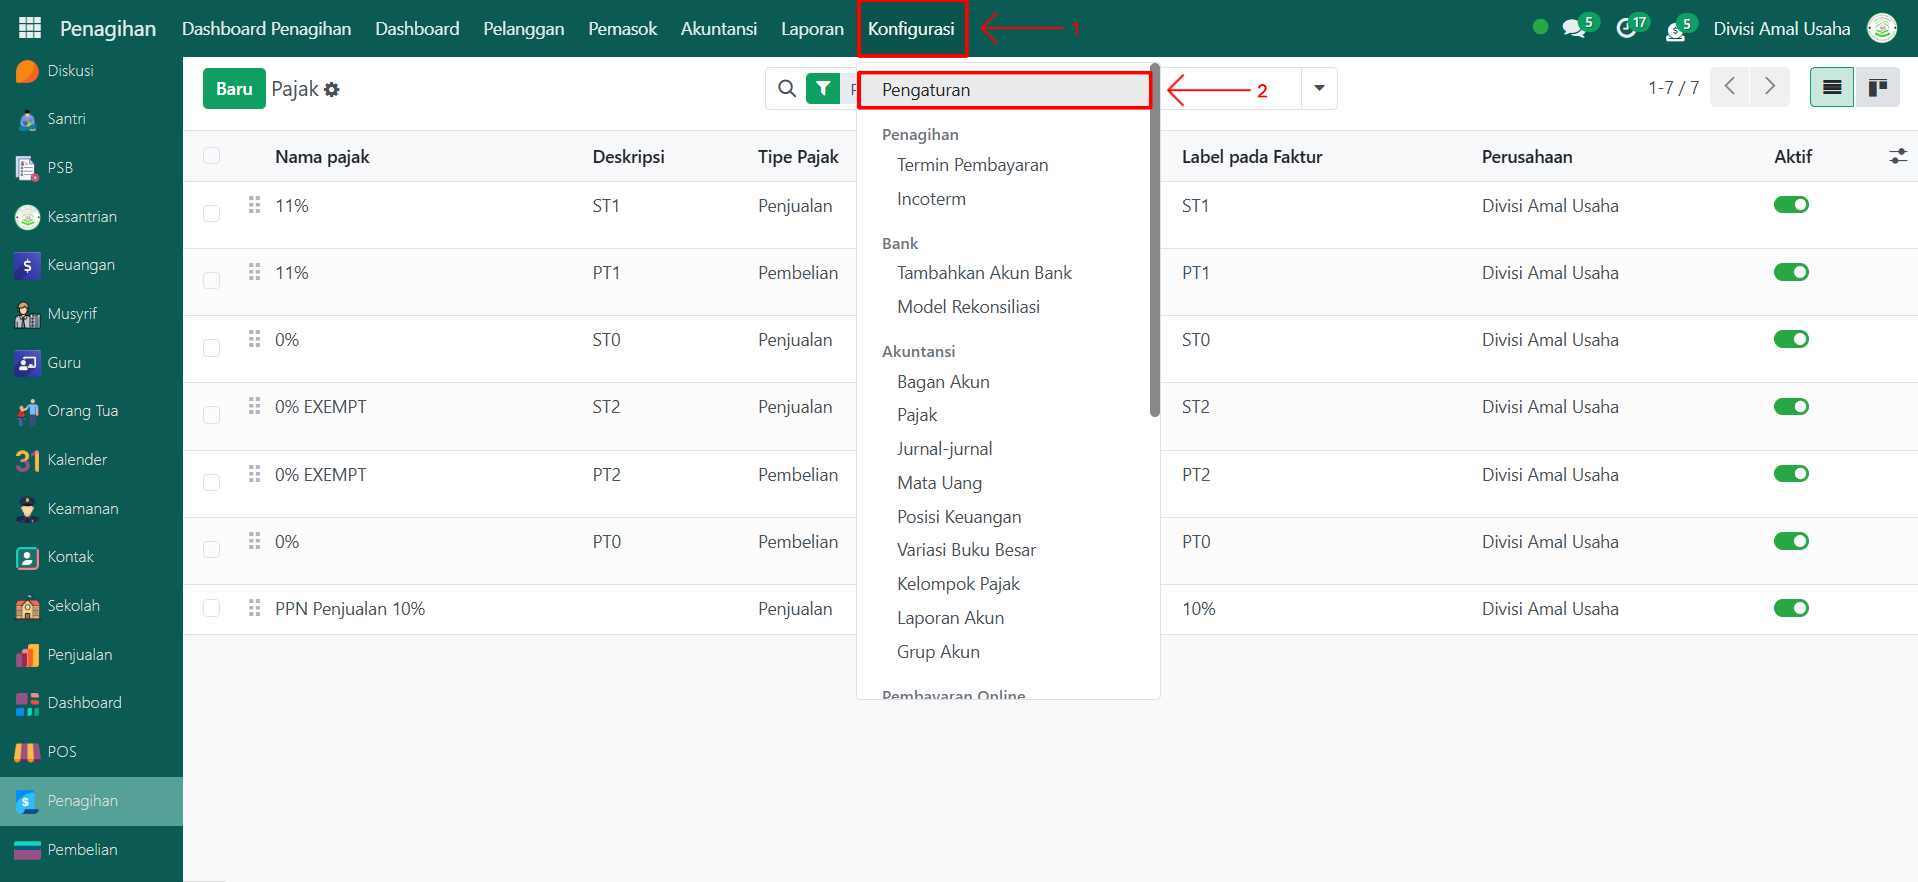Image resolution: width=1918 pixels, height=882 pixels.
Task: Choose Bagan Akun in the menu
Action: click(x=943, y=382)
